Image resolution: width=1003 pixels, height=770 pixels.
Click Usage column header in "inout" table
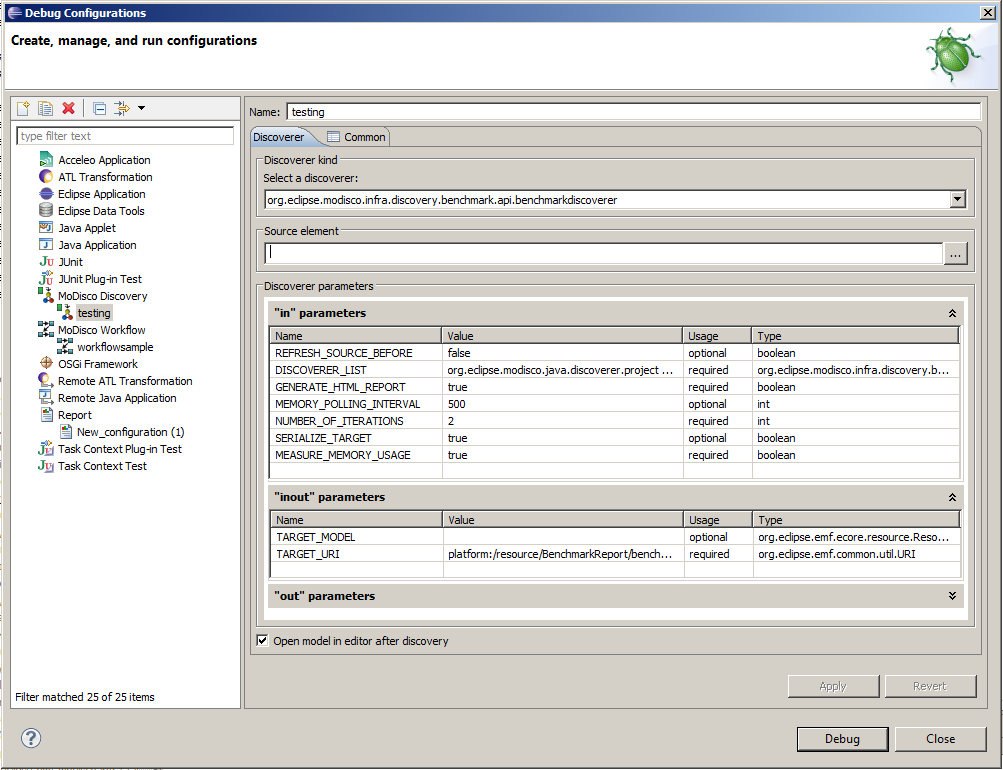coord(718,520)
